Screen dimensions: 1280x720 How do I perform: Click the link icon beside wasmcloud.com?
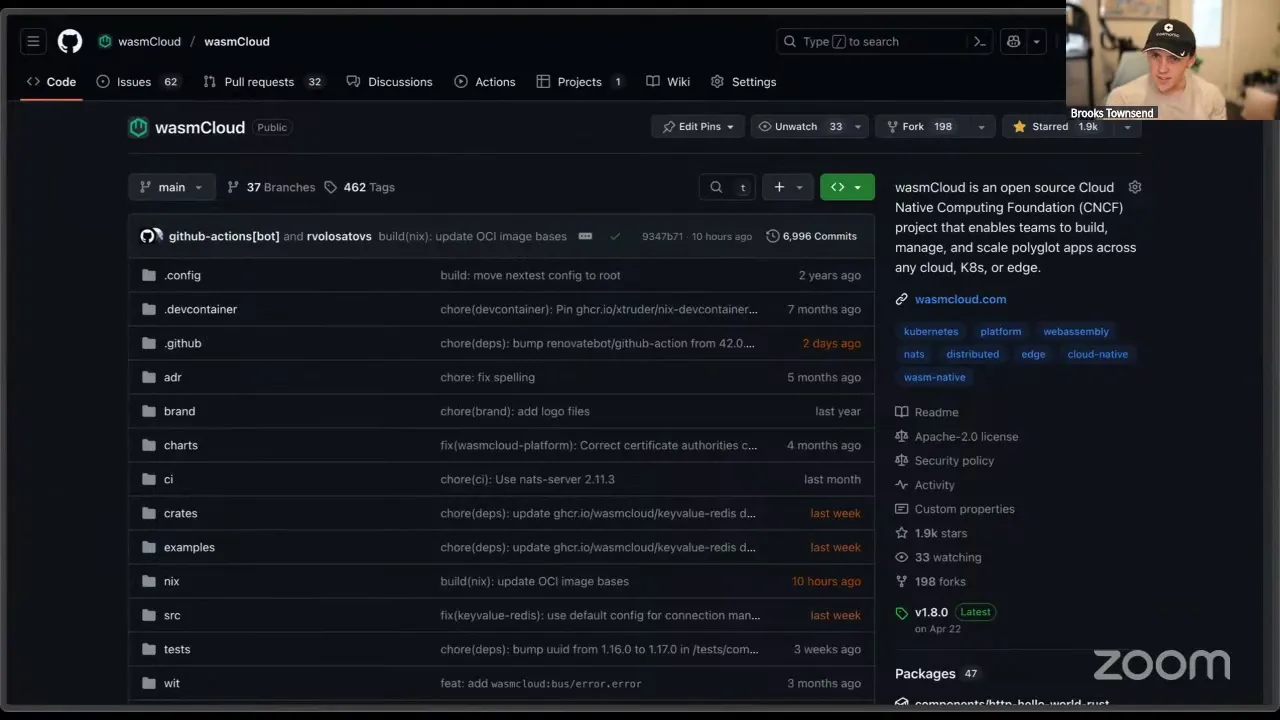[902, 299]
